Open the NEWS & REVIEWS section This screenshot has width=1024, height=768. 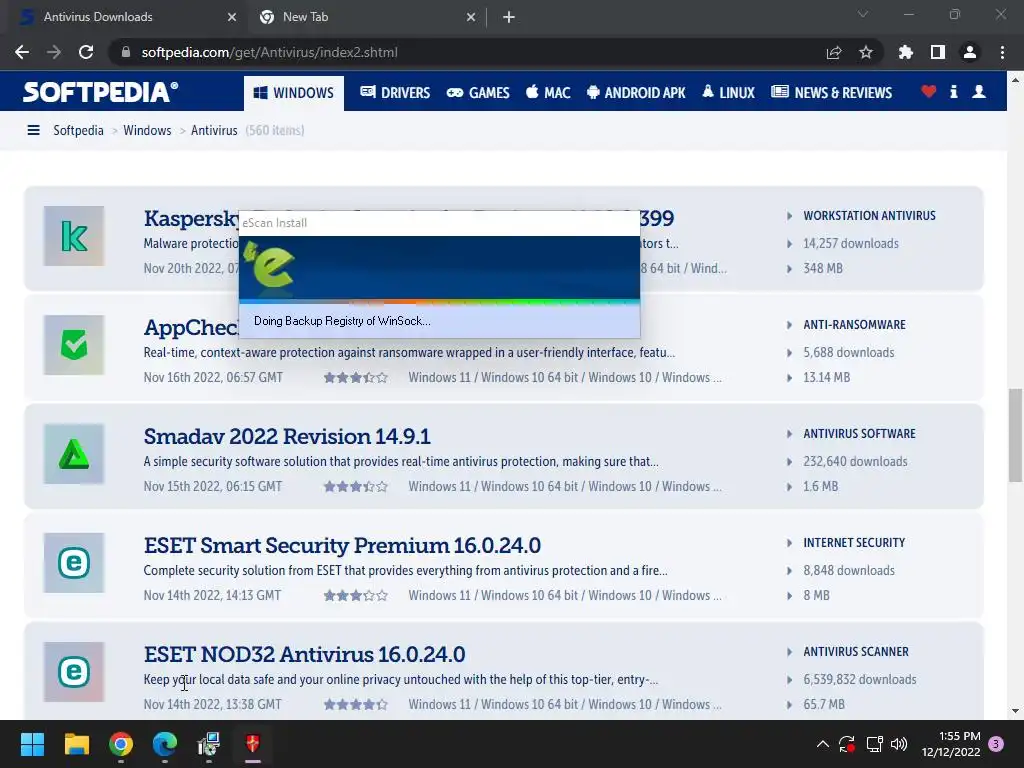(831, 93)
